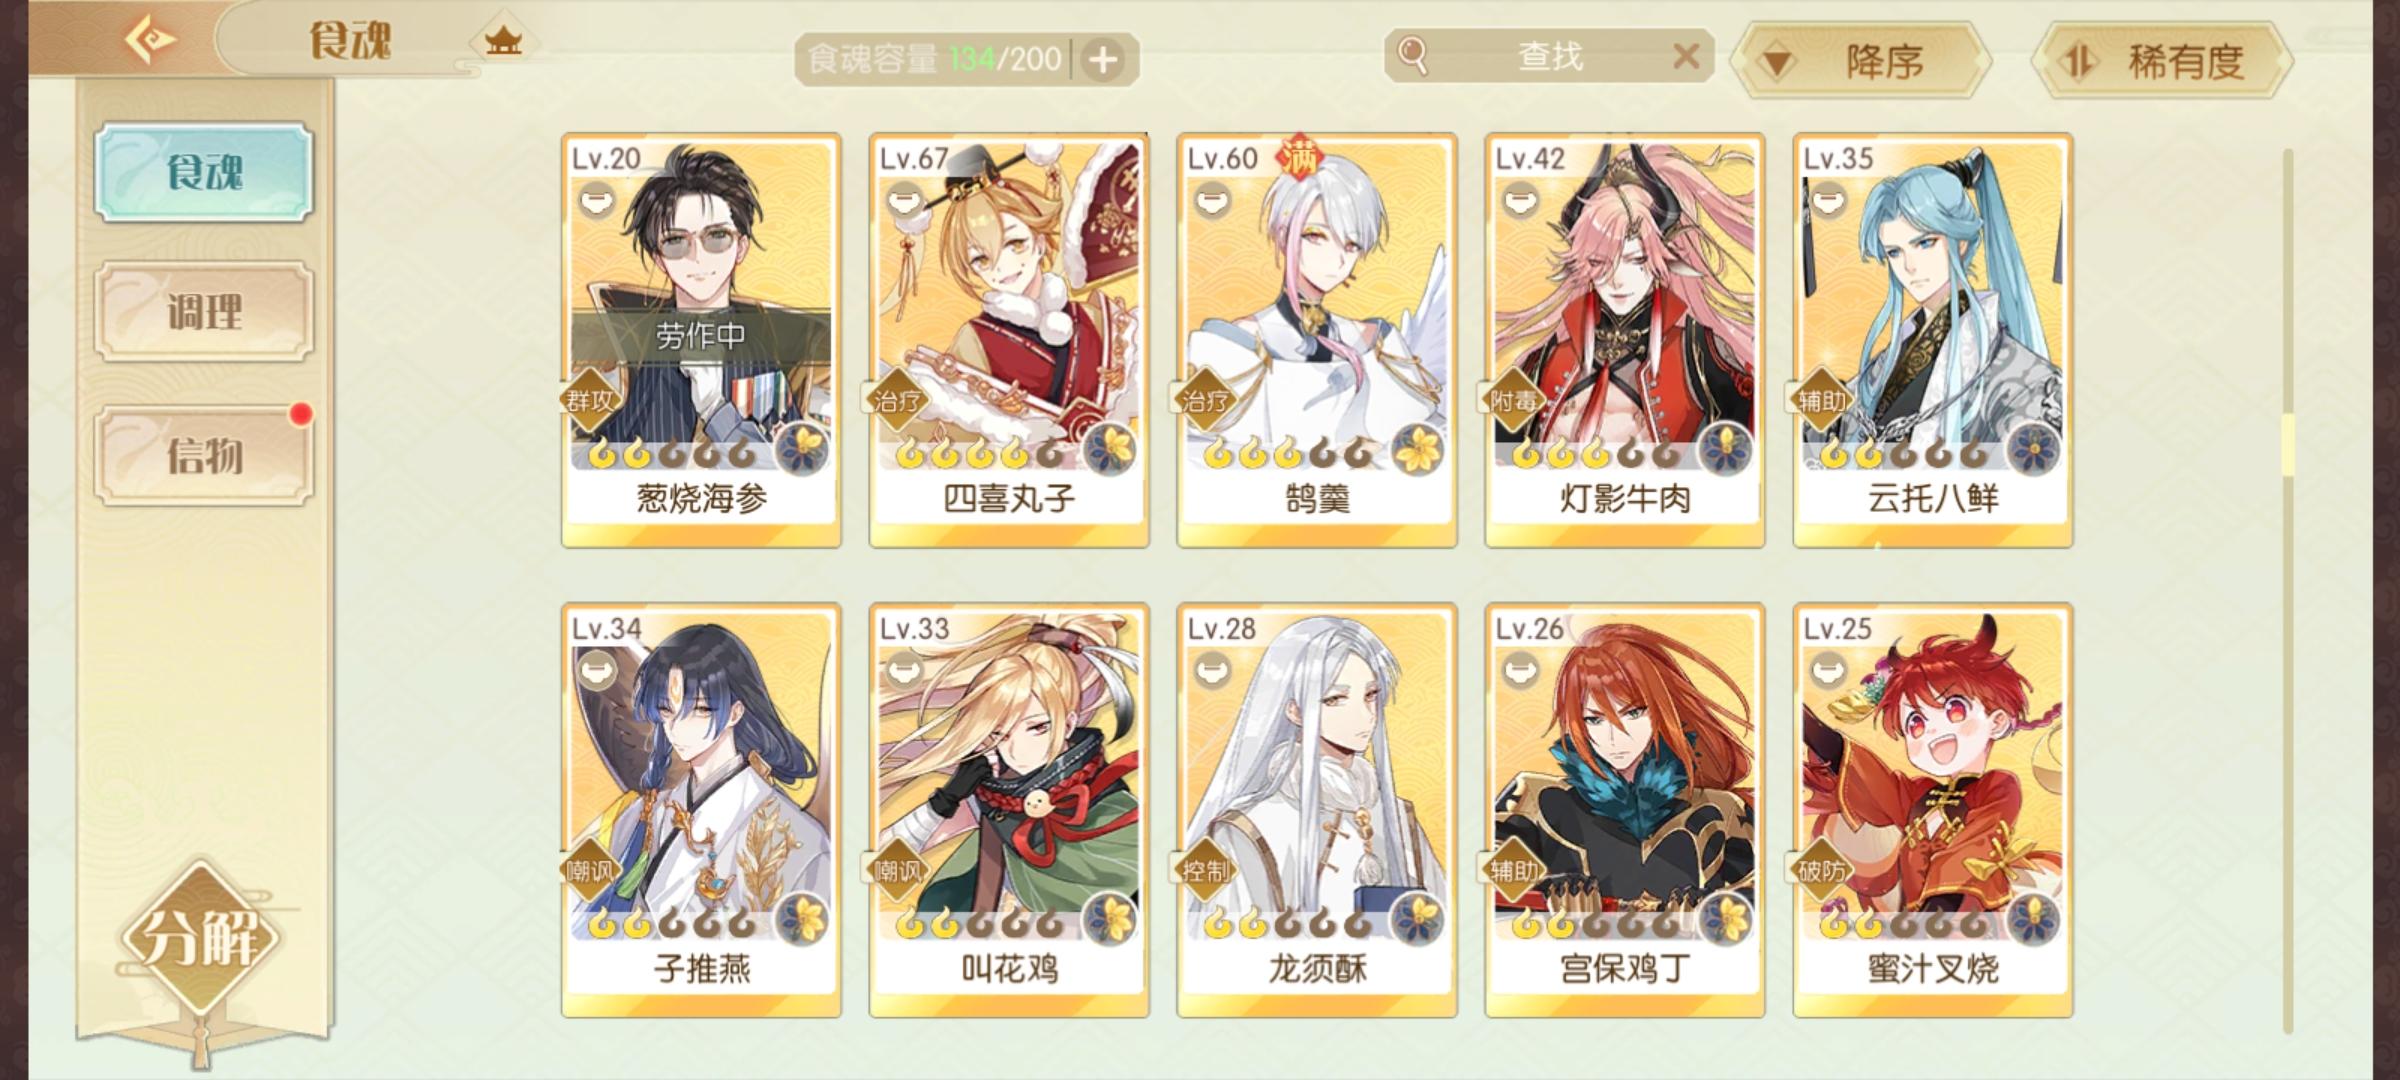Open the 信物 tab

[204, 455]
